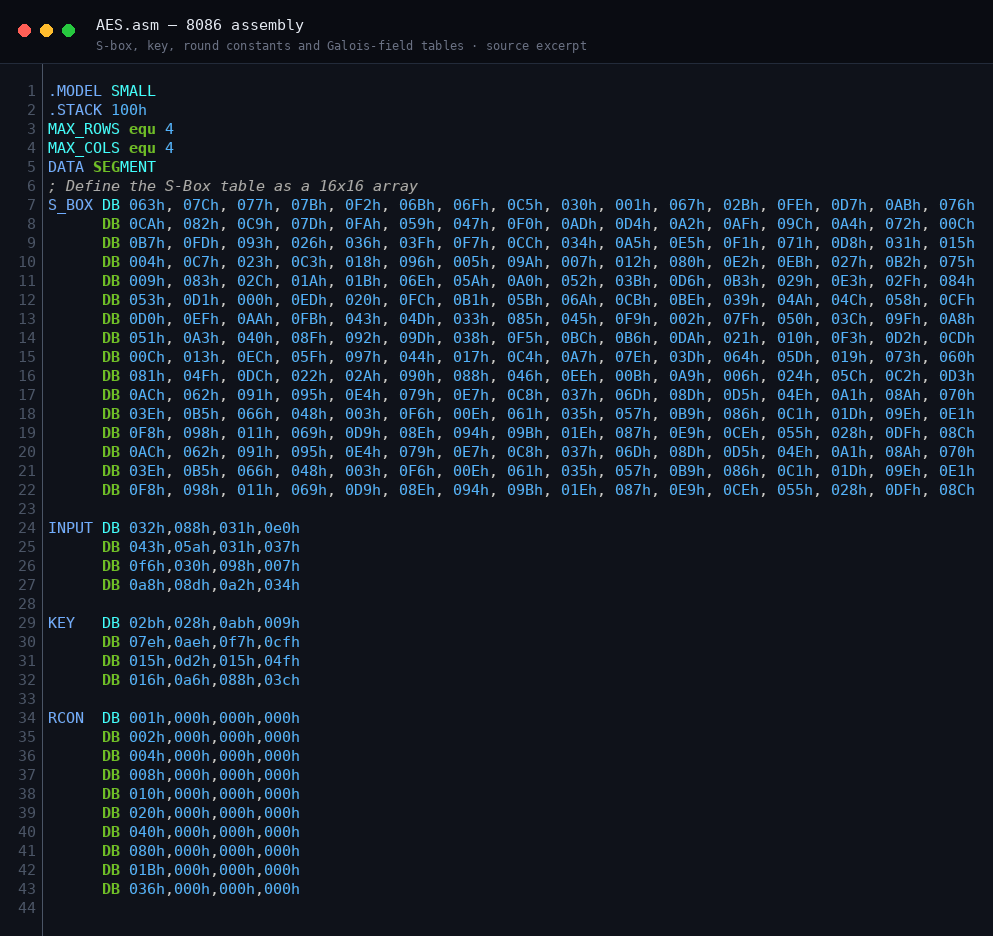Click line number 44 in gutter
Viewport: 993px width, 936px height.
coord(27,908)
